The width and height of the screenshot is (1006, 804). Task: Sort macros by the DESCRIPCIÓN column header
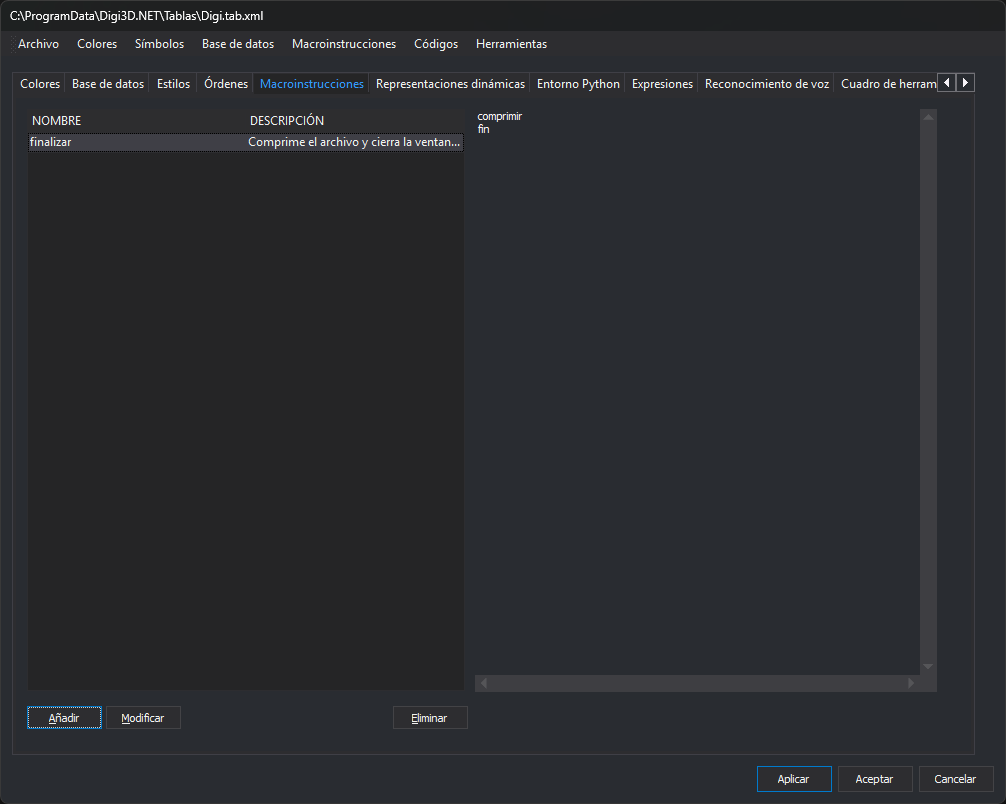355,121
